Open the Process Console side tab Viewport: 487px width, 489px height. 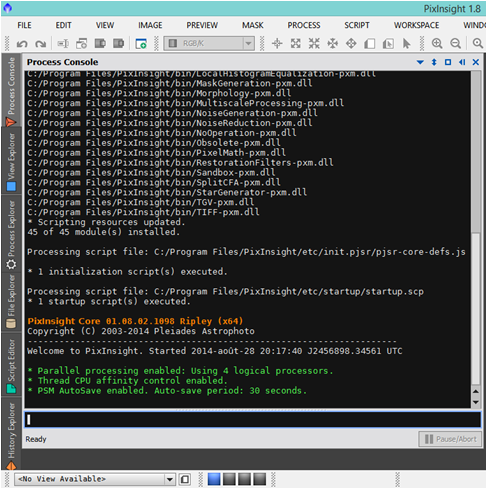click(11, 91)
